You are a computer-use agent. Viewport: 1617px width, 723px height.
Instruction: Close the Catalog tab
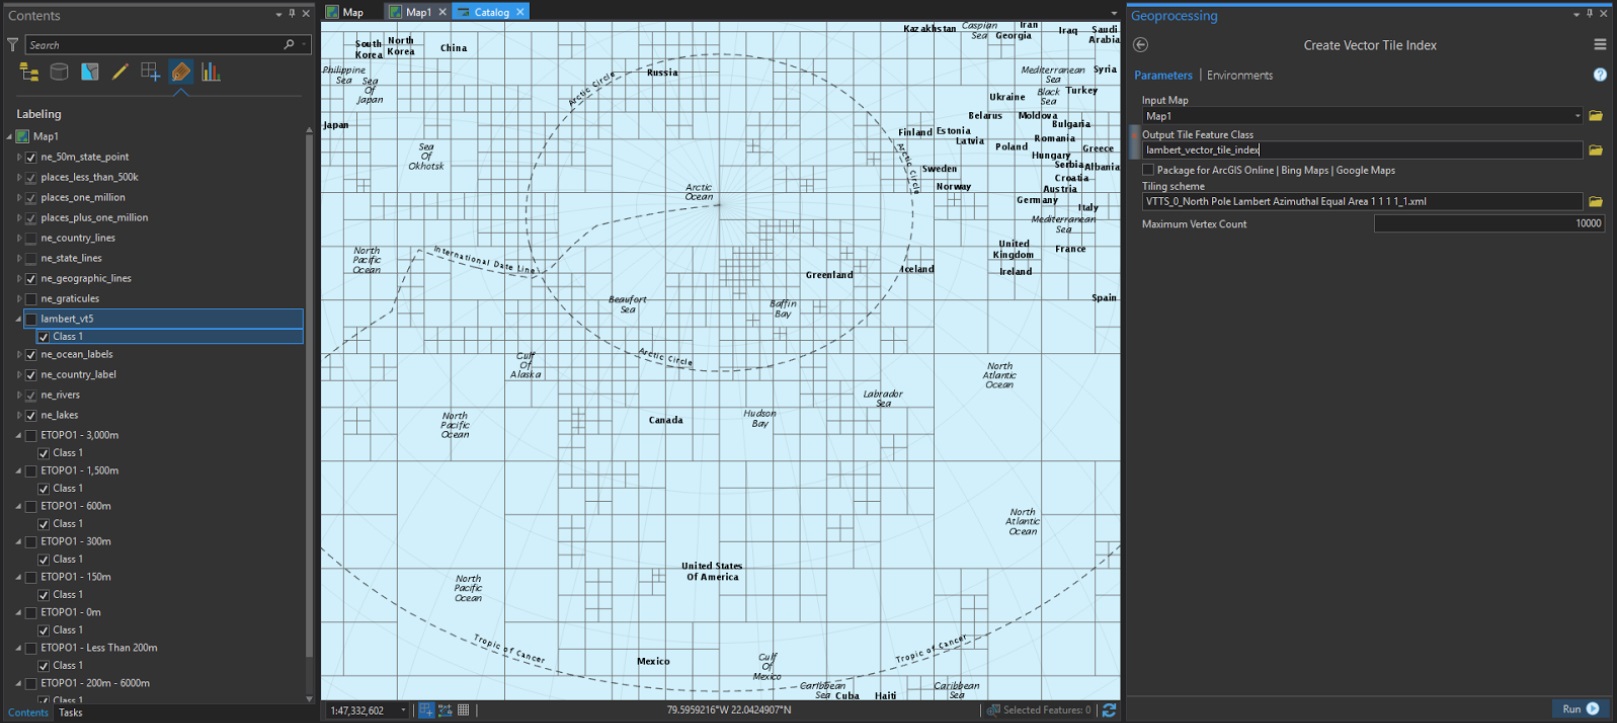click(x=520, y=12)
